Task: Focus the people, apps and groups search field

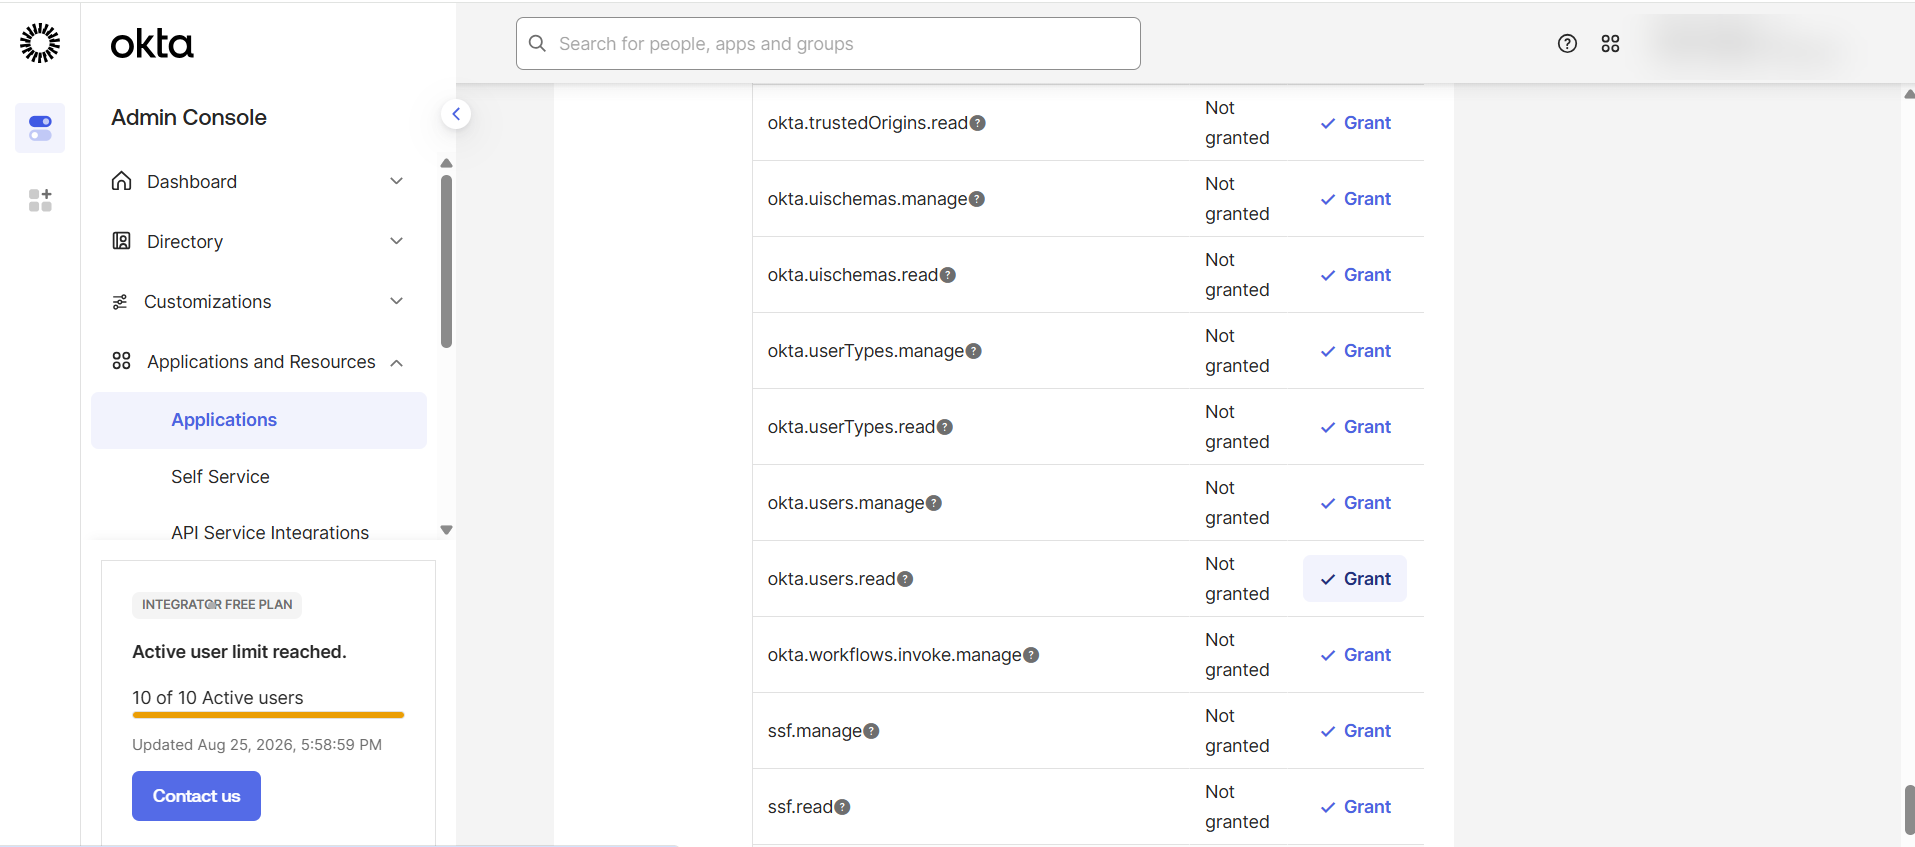Action: (x=828, y=43)
